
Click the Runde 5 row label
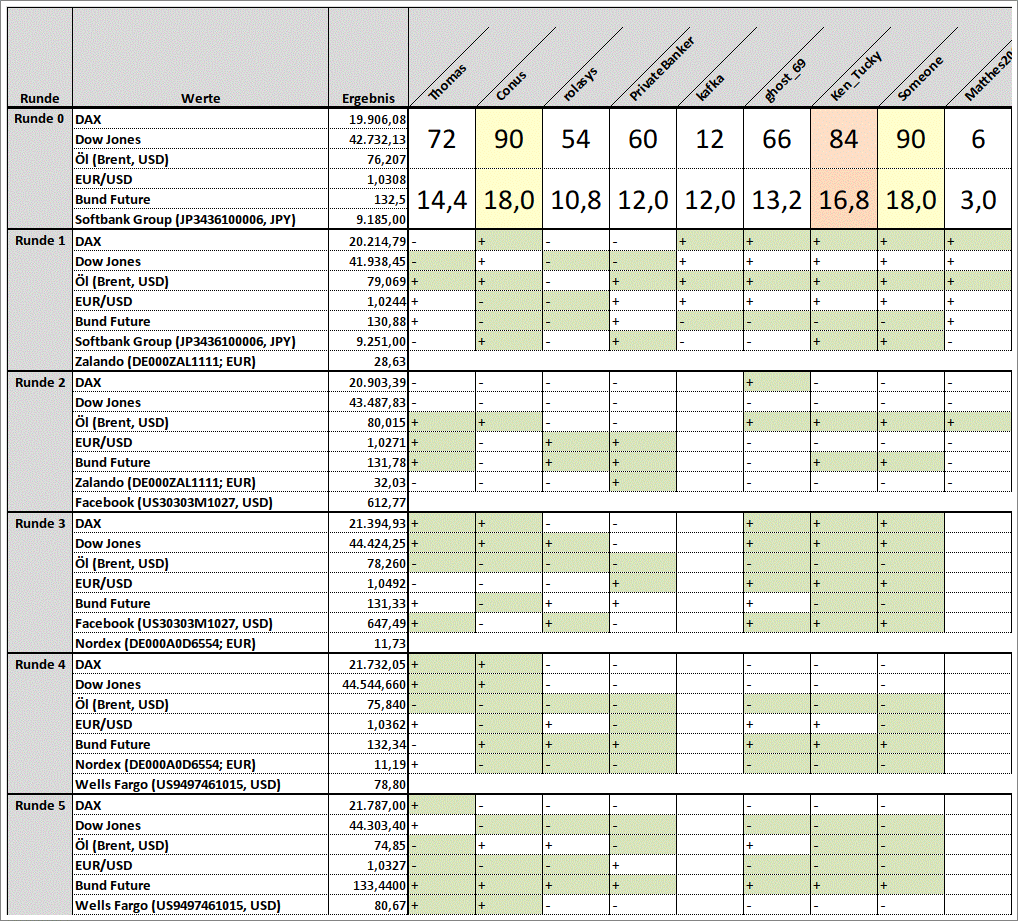click(x=40, y=805)
